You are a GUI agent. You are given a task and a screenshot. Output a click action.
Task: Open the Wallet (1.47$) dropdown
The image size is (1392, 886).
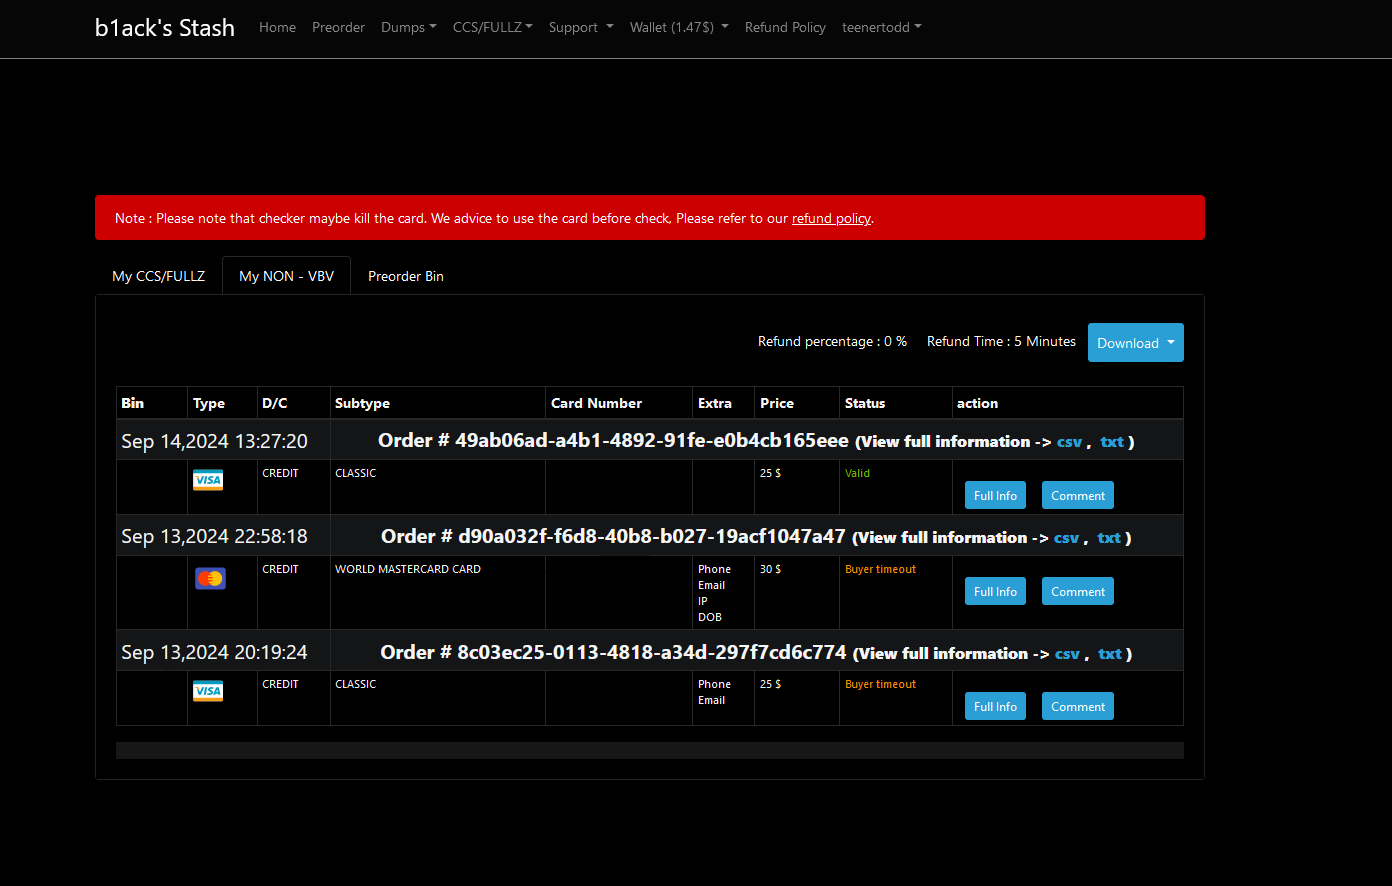679,27
